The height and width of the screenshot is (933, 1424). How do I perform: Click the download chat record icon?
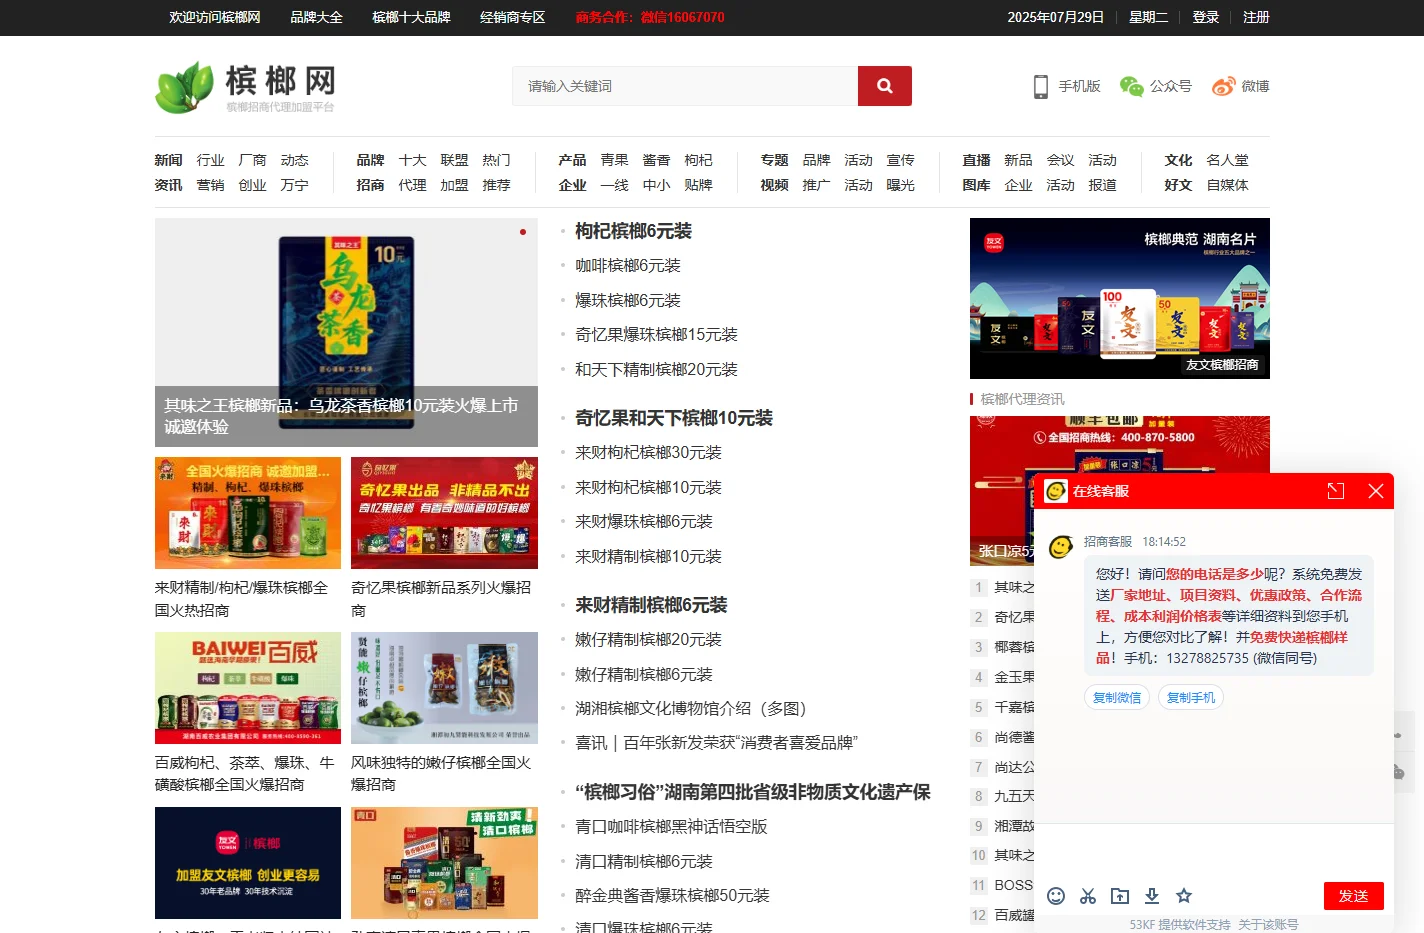pos(1152,896)
